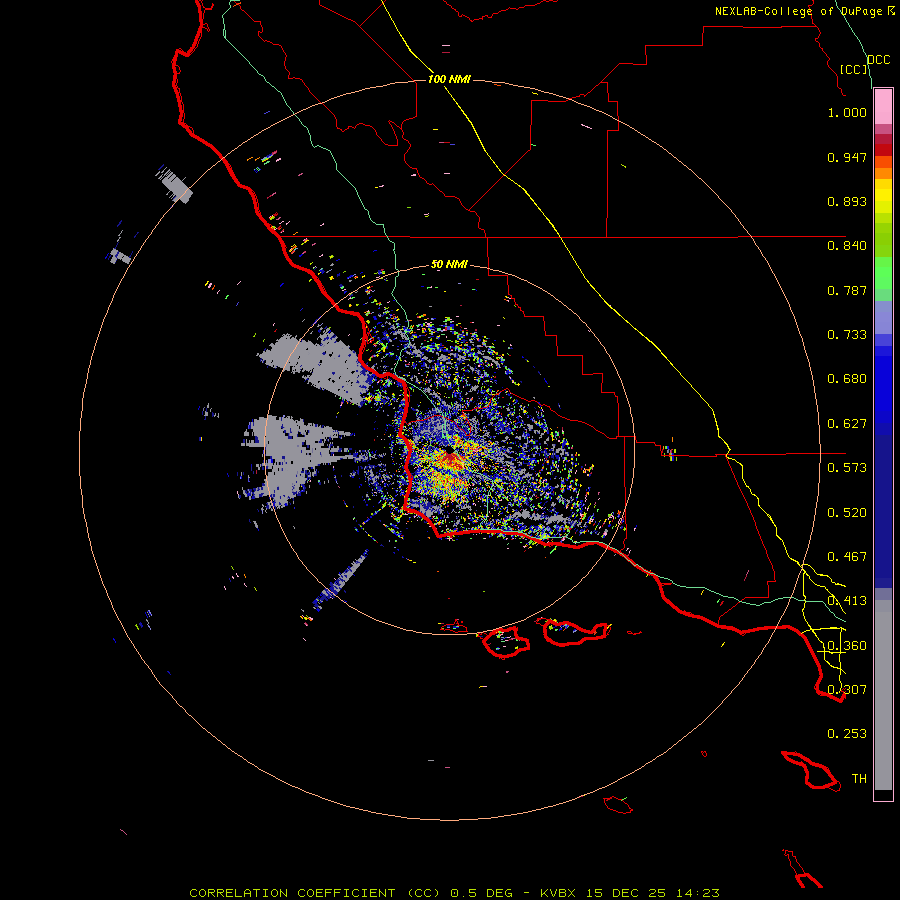Viewport: 900px width, 900px height.
Task: Click the 50 NMI range ring label
Action: point(449,264)
